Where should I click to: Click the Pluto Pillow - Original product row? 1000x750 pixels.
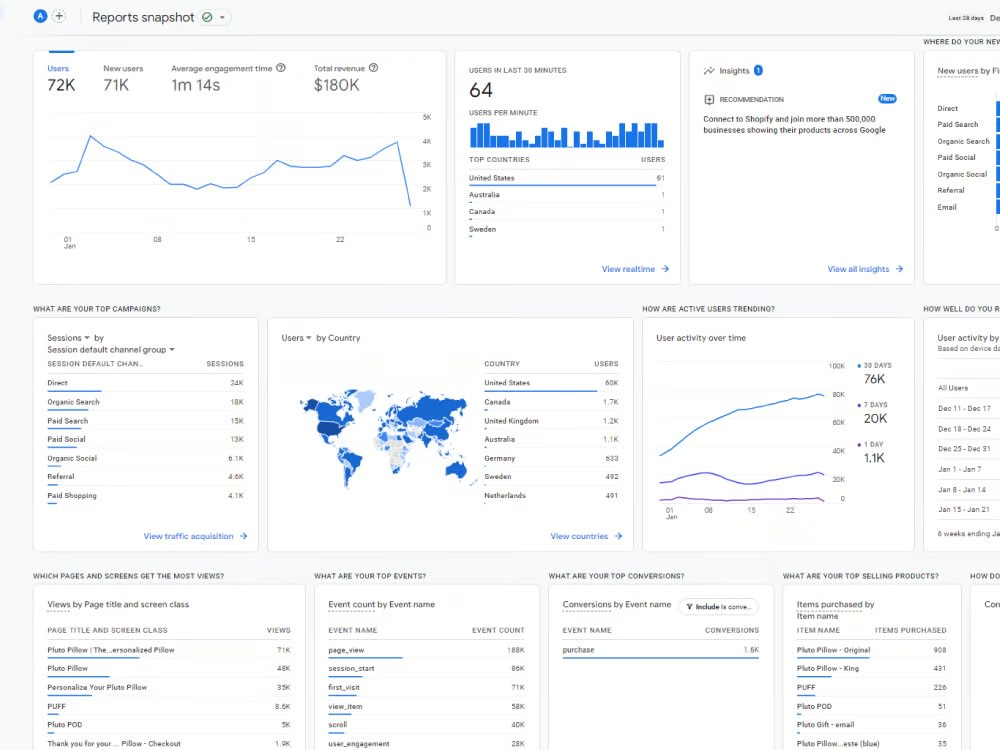click(x=871, y=651)
